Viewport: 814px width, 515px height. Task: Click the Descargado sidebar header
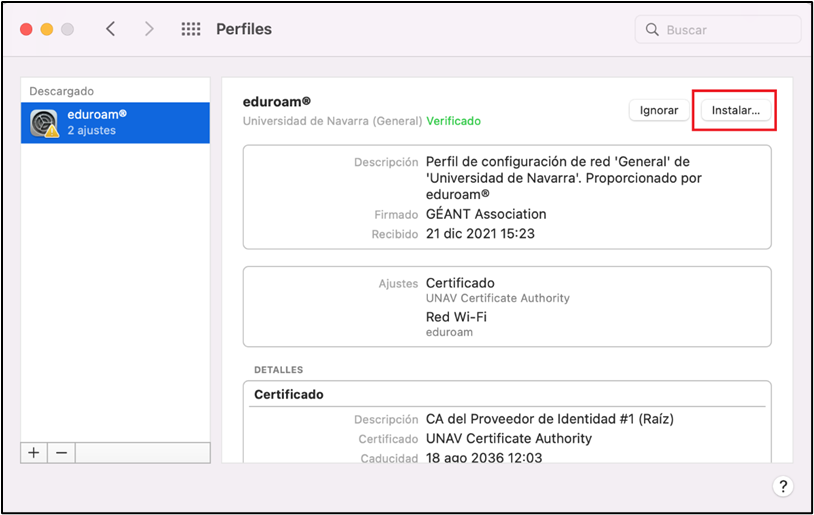click(61, 91)
